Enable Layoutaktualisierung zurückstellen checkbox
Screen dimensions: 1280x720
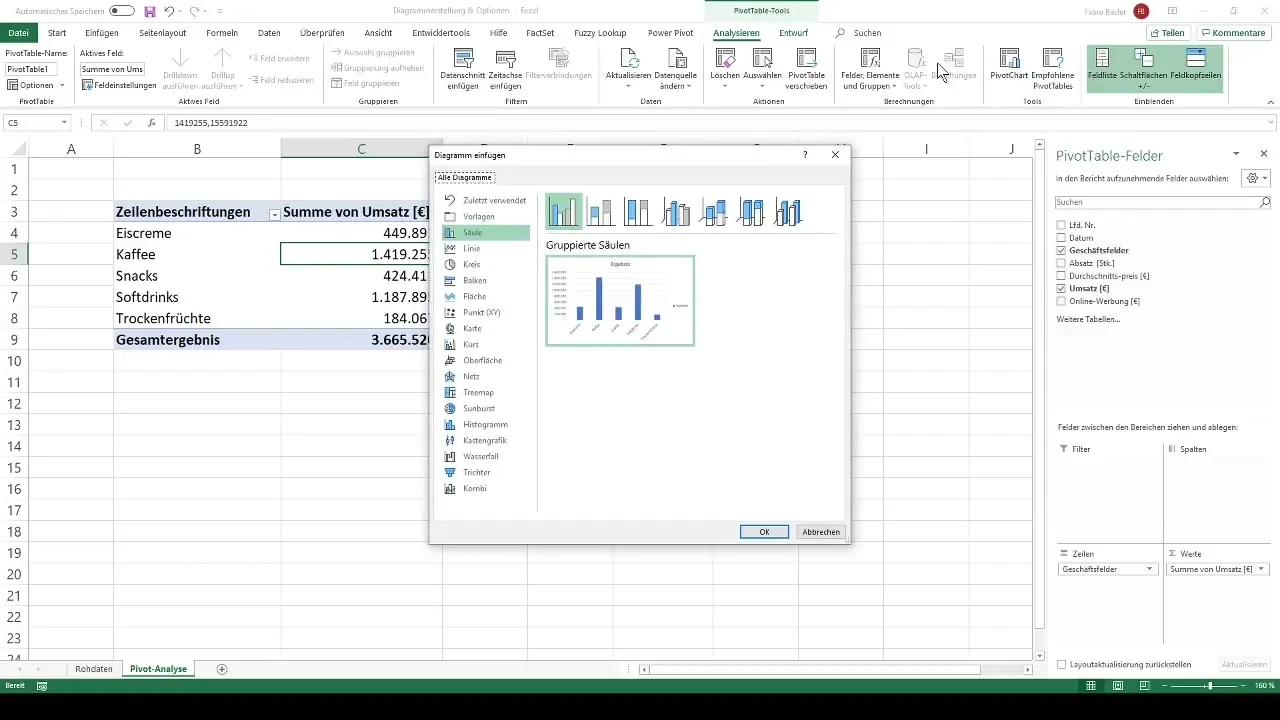pyautogui.click(x=1062, y=664)
